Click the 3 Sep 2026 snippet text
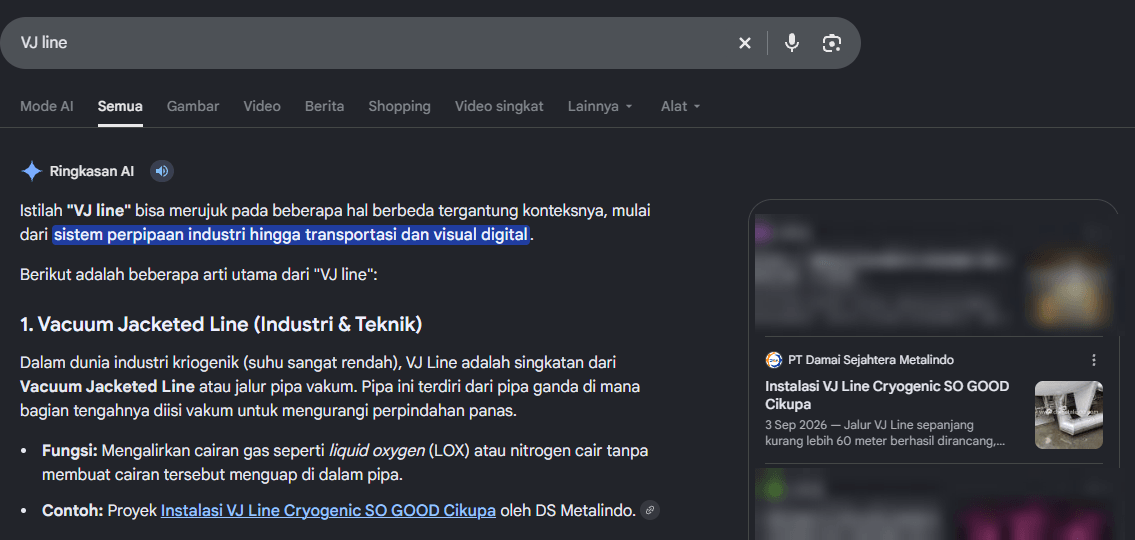Viewport: 1135px width, 540px height. click(885, 432)
